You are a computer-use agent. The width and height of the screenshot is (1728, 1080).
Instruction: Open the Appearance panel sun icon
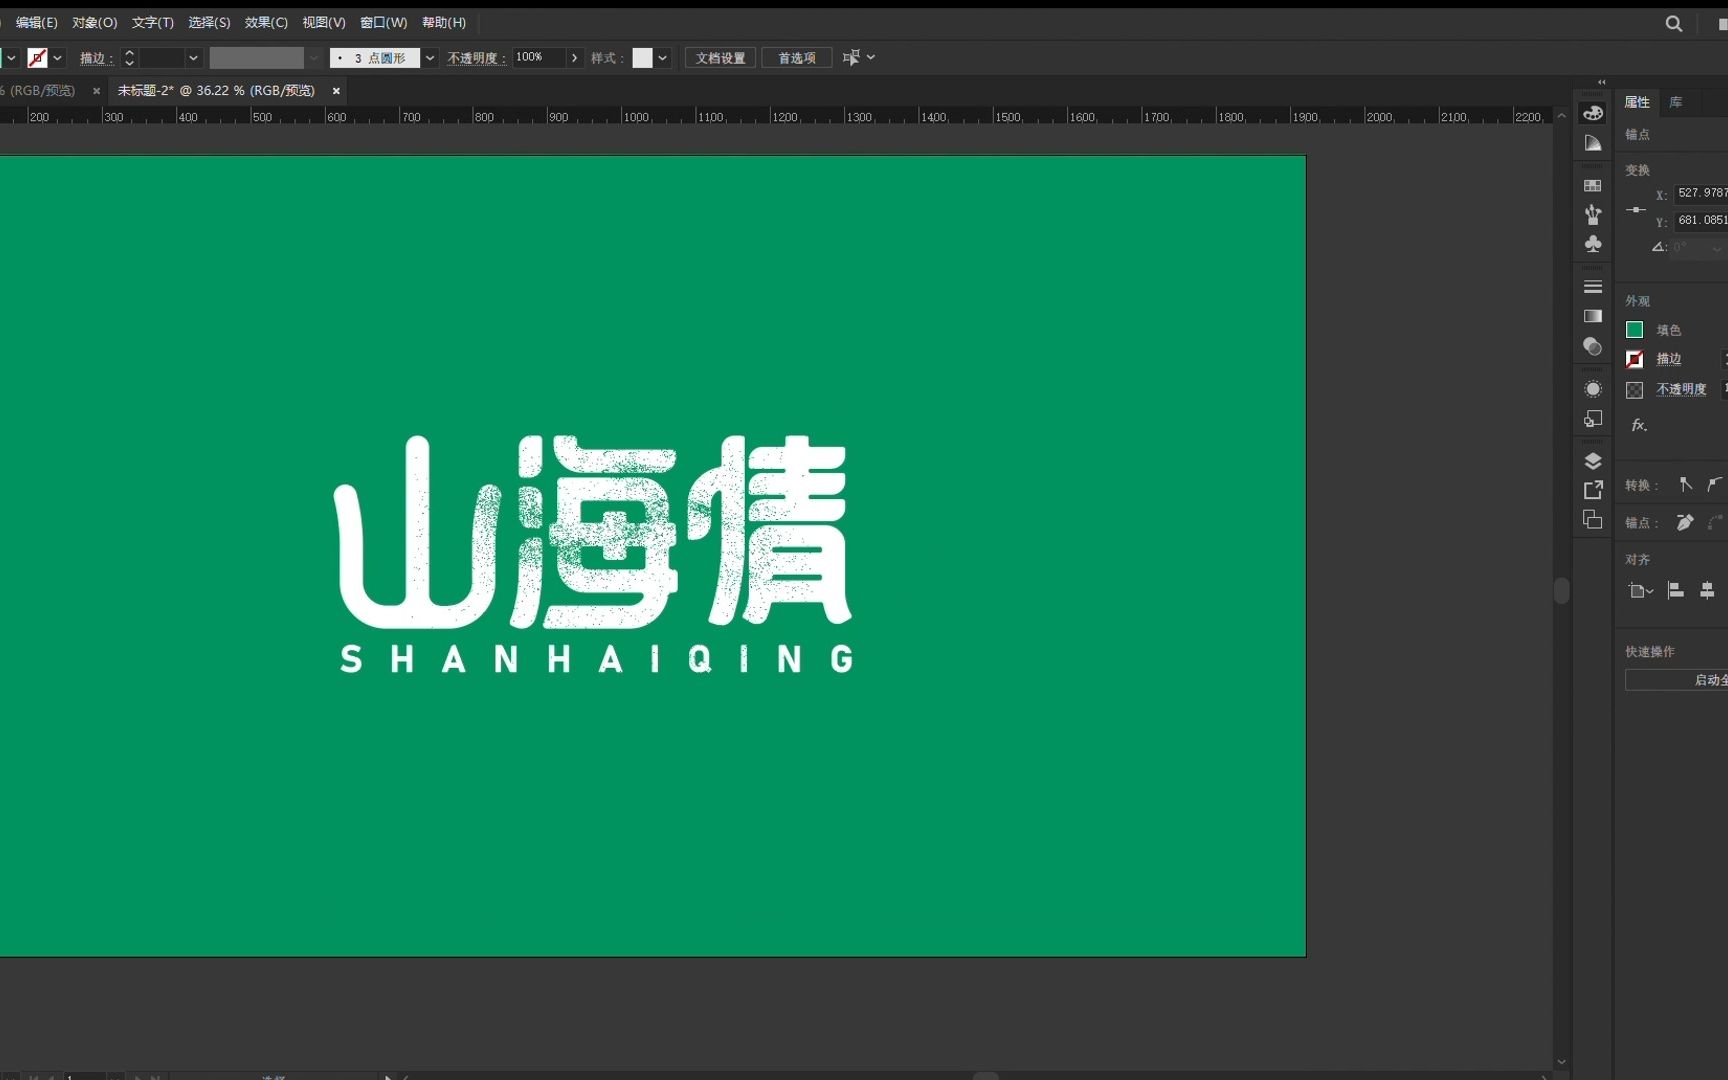click(1593, 389)
